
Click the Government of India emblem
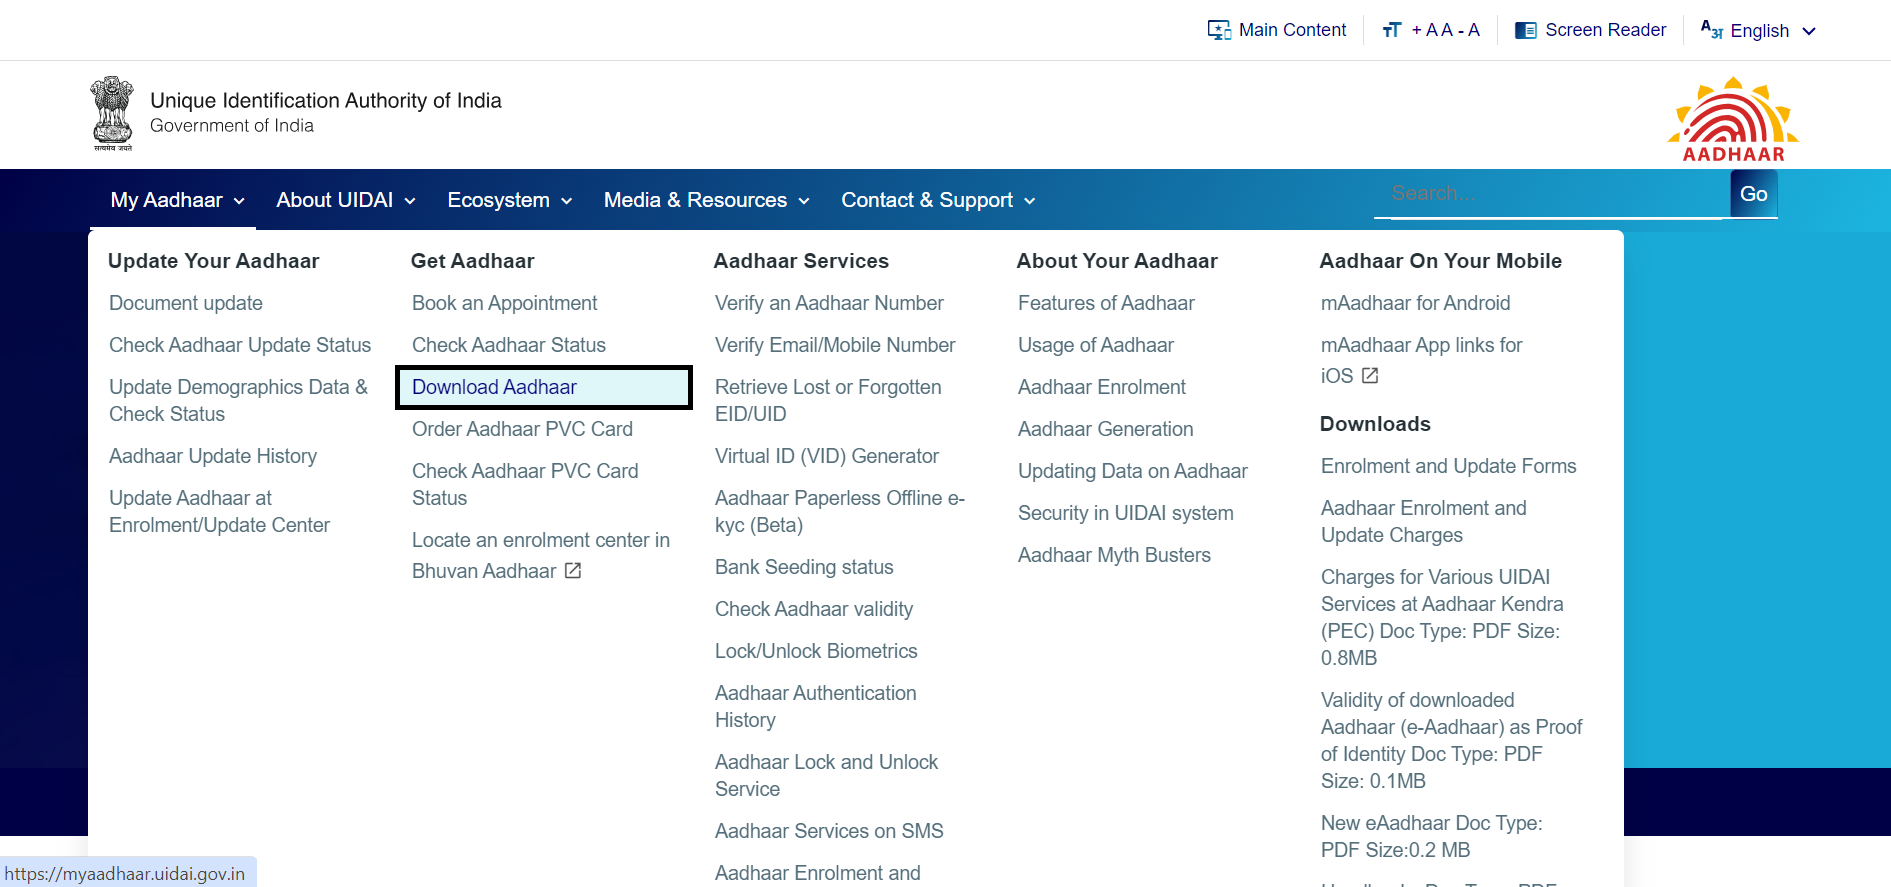(112, 113)
